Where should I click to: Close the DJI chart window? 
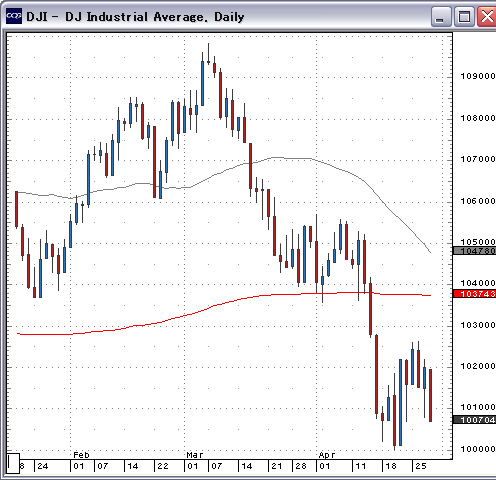[487, 16]
